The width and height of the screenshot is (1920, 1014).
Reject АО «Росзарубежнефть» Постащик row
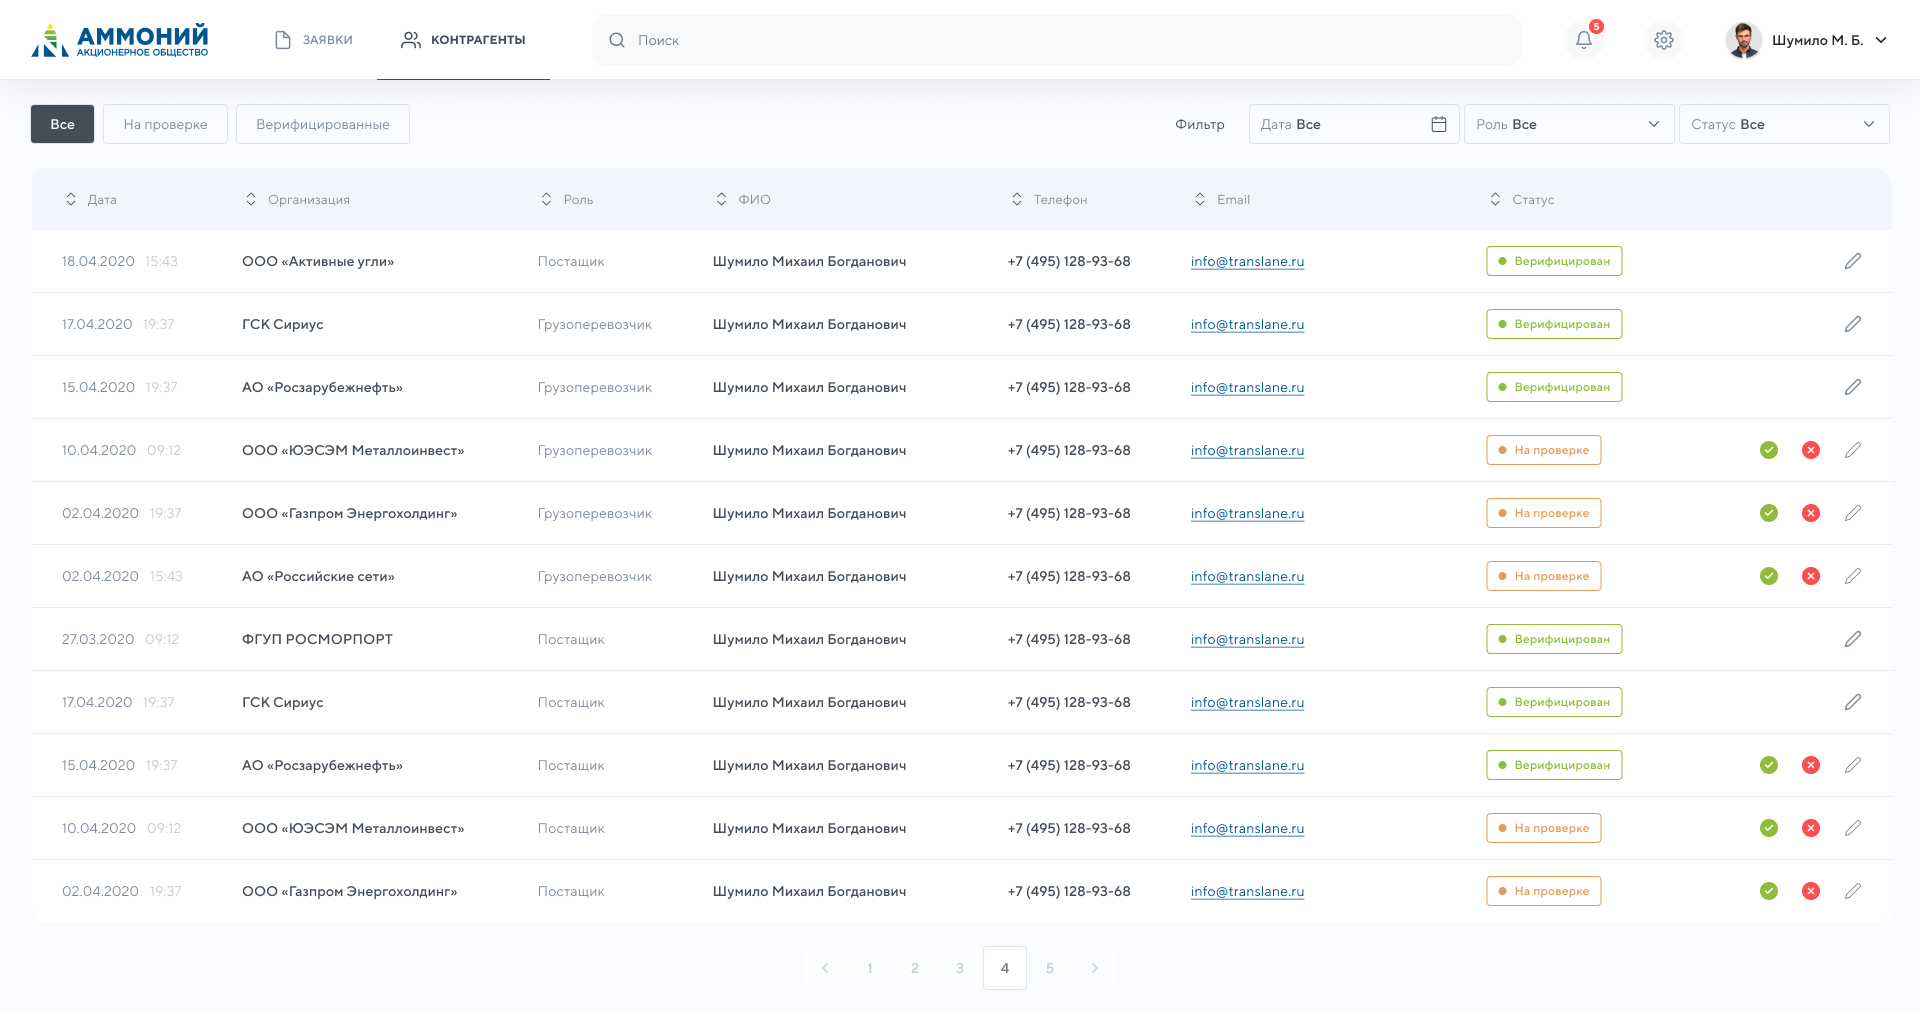point(1811,765)
